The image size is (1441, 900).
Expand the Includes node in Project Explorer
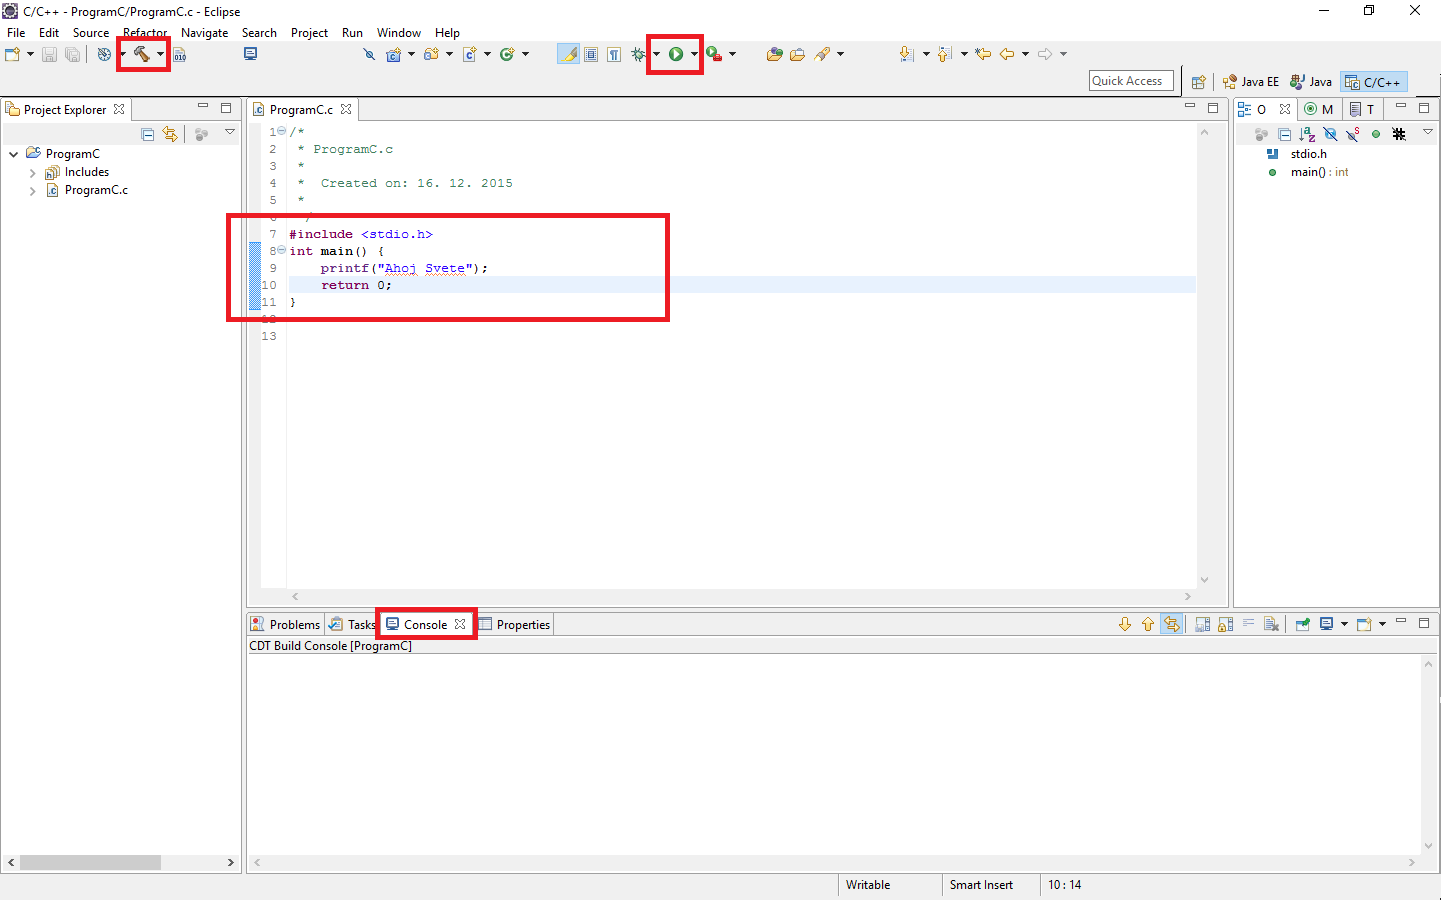tap(31, 171)
